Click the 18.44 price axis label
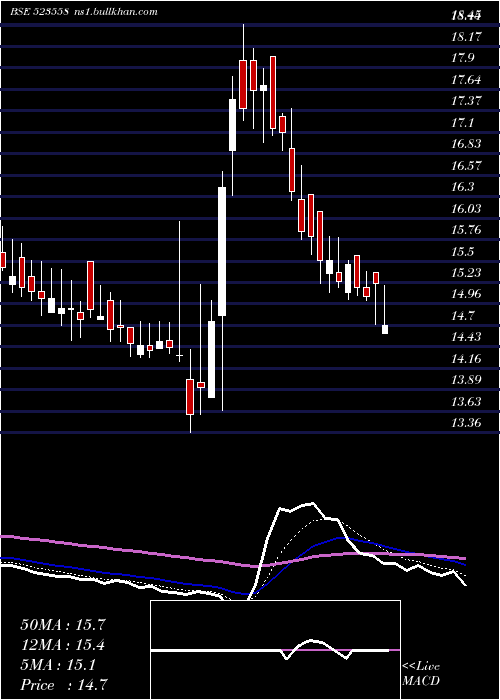Viewport: 500px width, 700px height. pyautogui.click(x=466, y=16)
